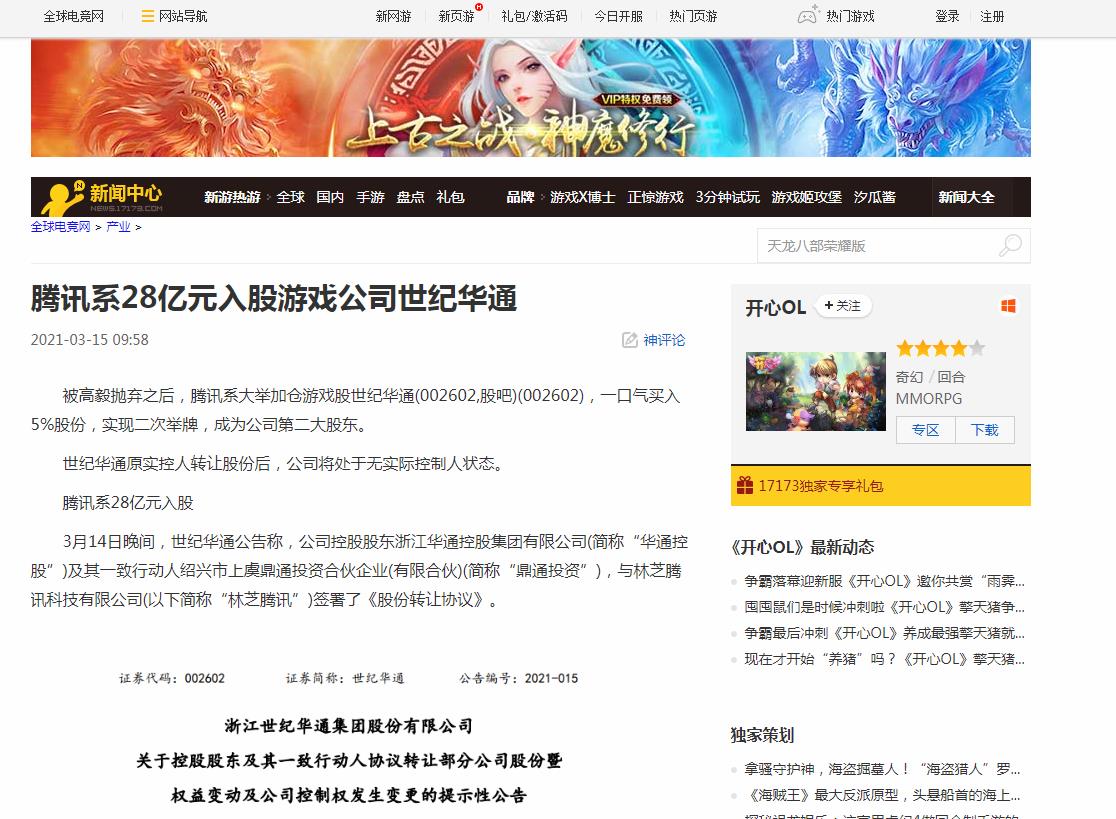Click the 独家策划 heading
Image resolution: width=1116 pixels, height=819 pixels.
(762, 735)
